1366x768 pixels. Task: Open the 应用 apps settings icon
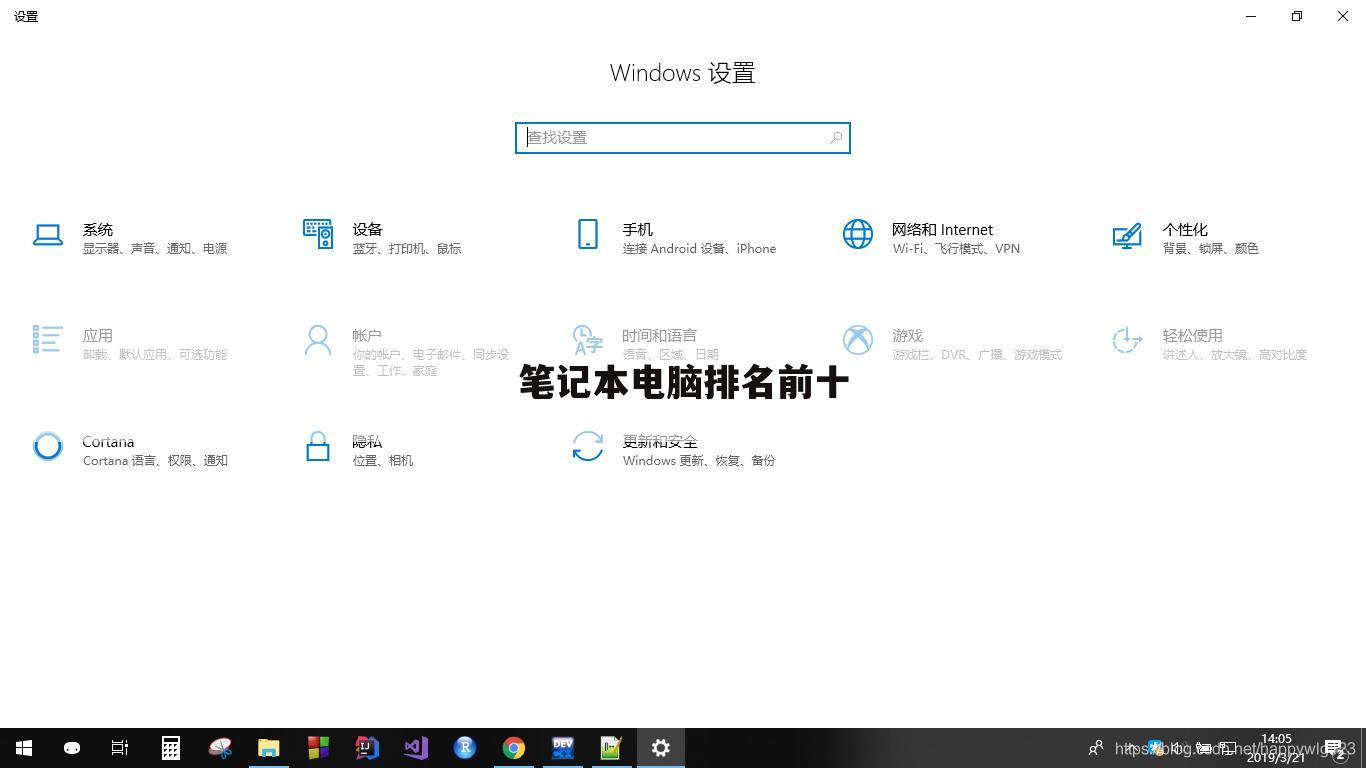(48, 339)
